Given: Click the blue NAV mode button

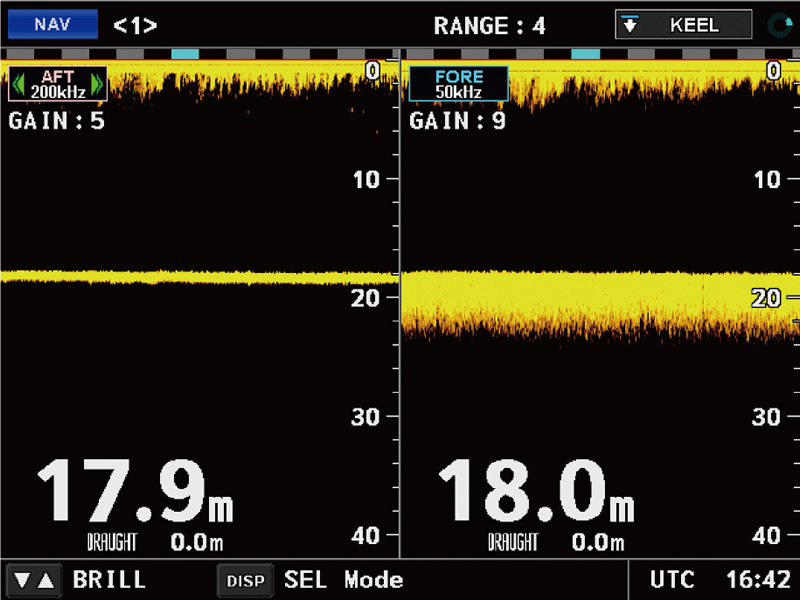Looking at the screenshot, I should [x=53, y=24].
